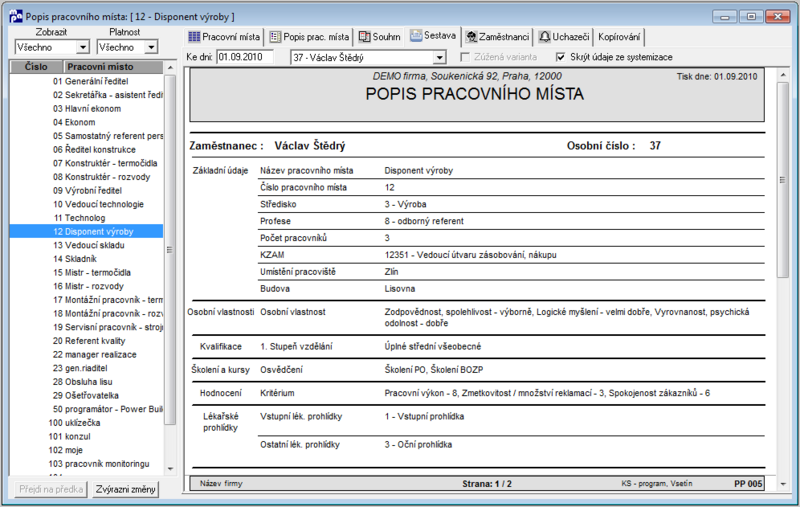This screenshot has height=507, width=800.
Task: Select 14 Skladník row
Action: tap(87, 259)
